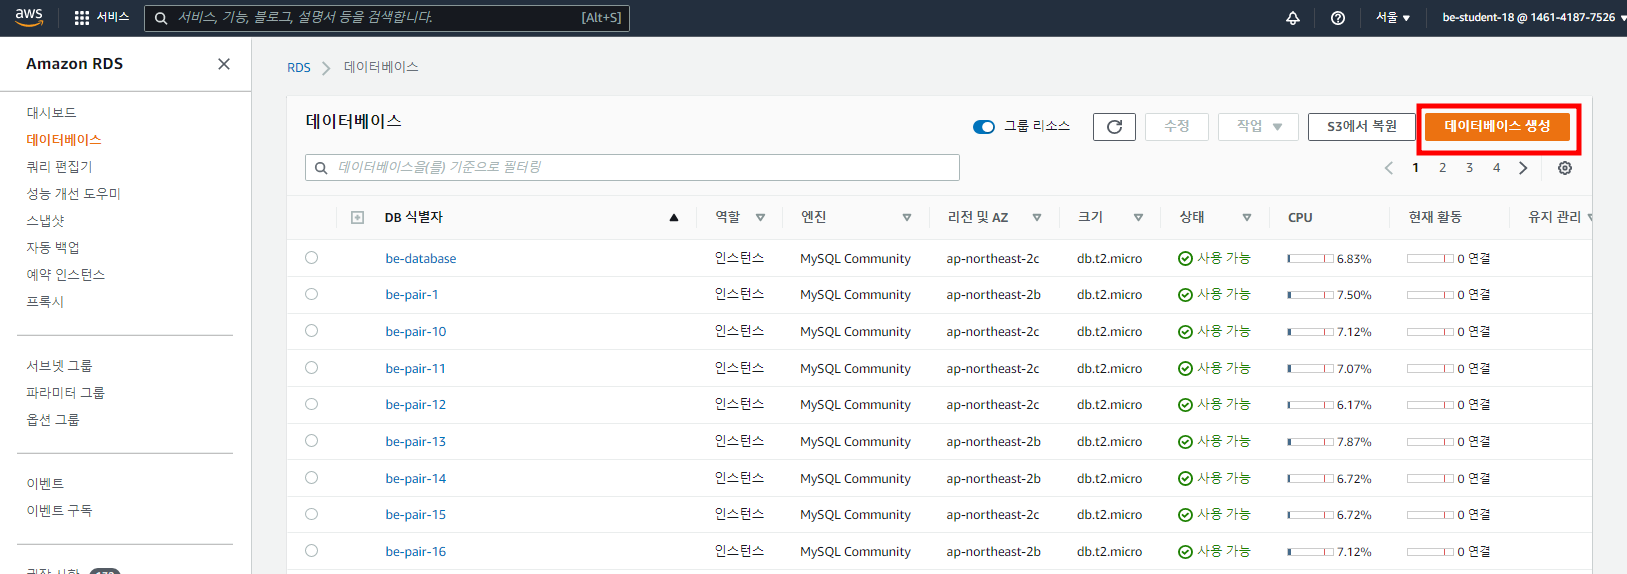Close the Amazon RDS side panel
The image size is (1627, 574).
coord(224,64)
